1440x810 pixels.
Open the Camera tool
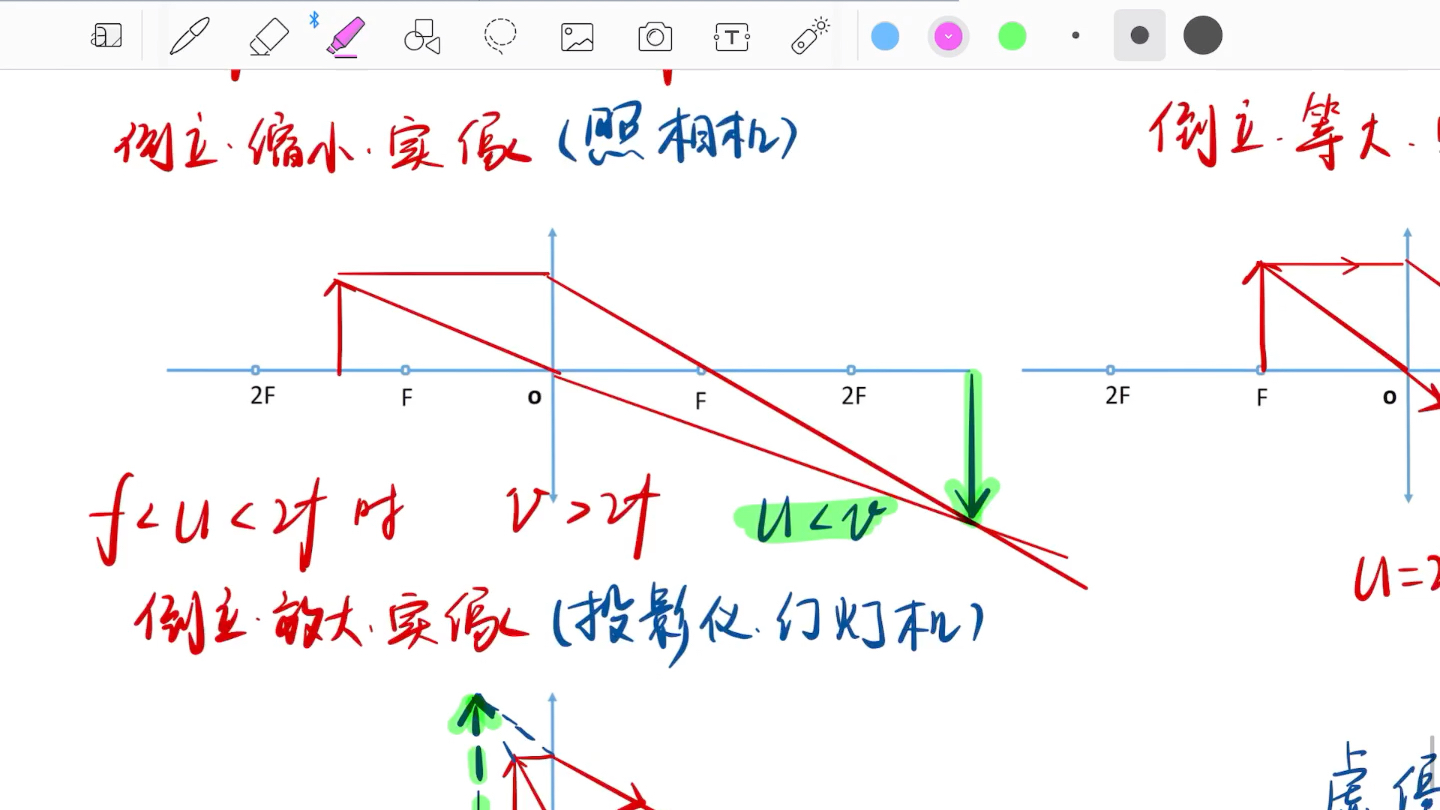coord(655,38)
